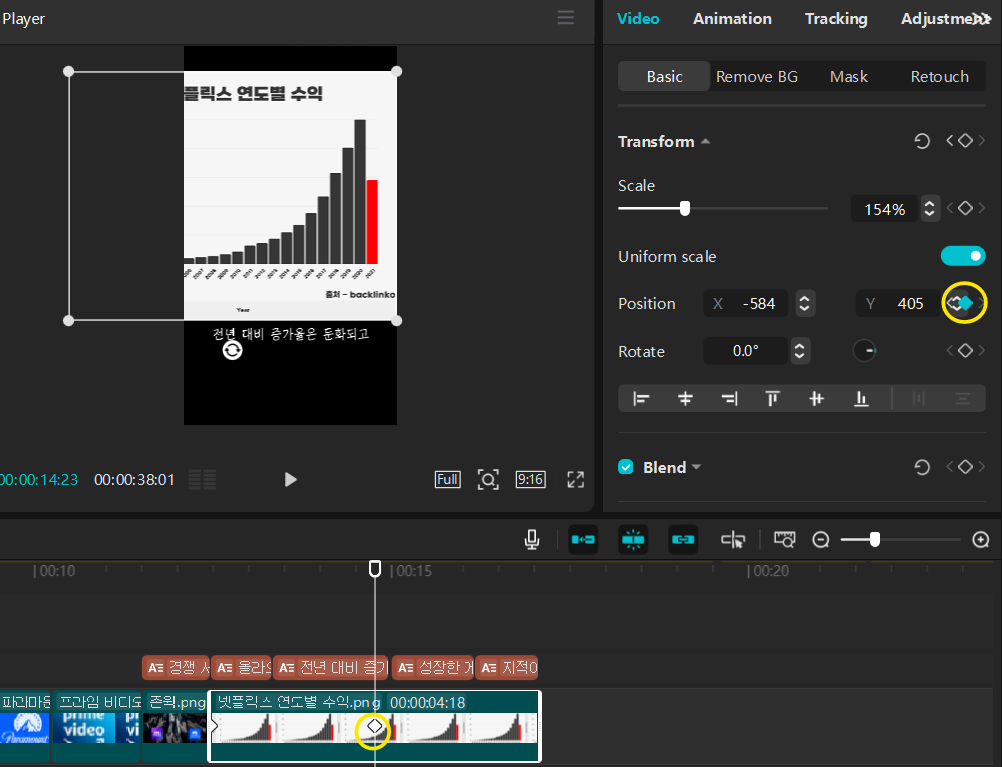Open the Video tab
The height and width of the screenshot is (767, 1002).
pos(638,19)
